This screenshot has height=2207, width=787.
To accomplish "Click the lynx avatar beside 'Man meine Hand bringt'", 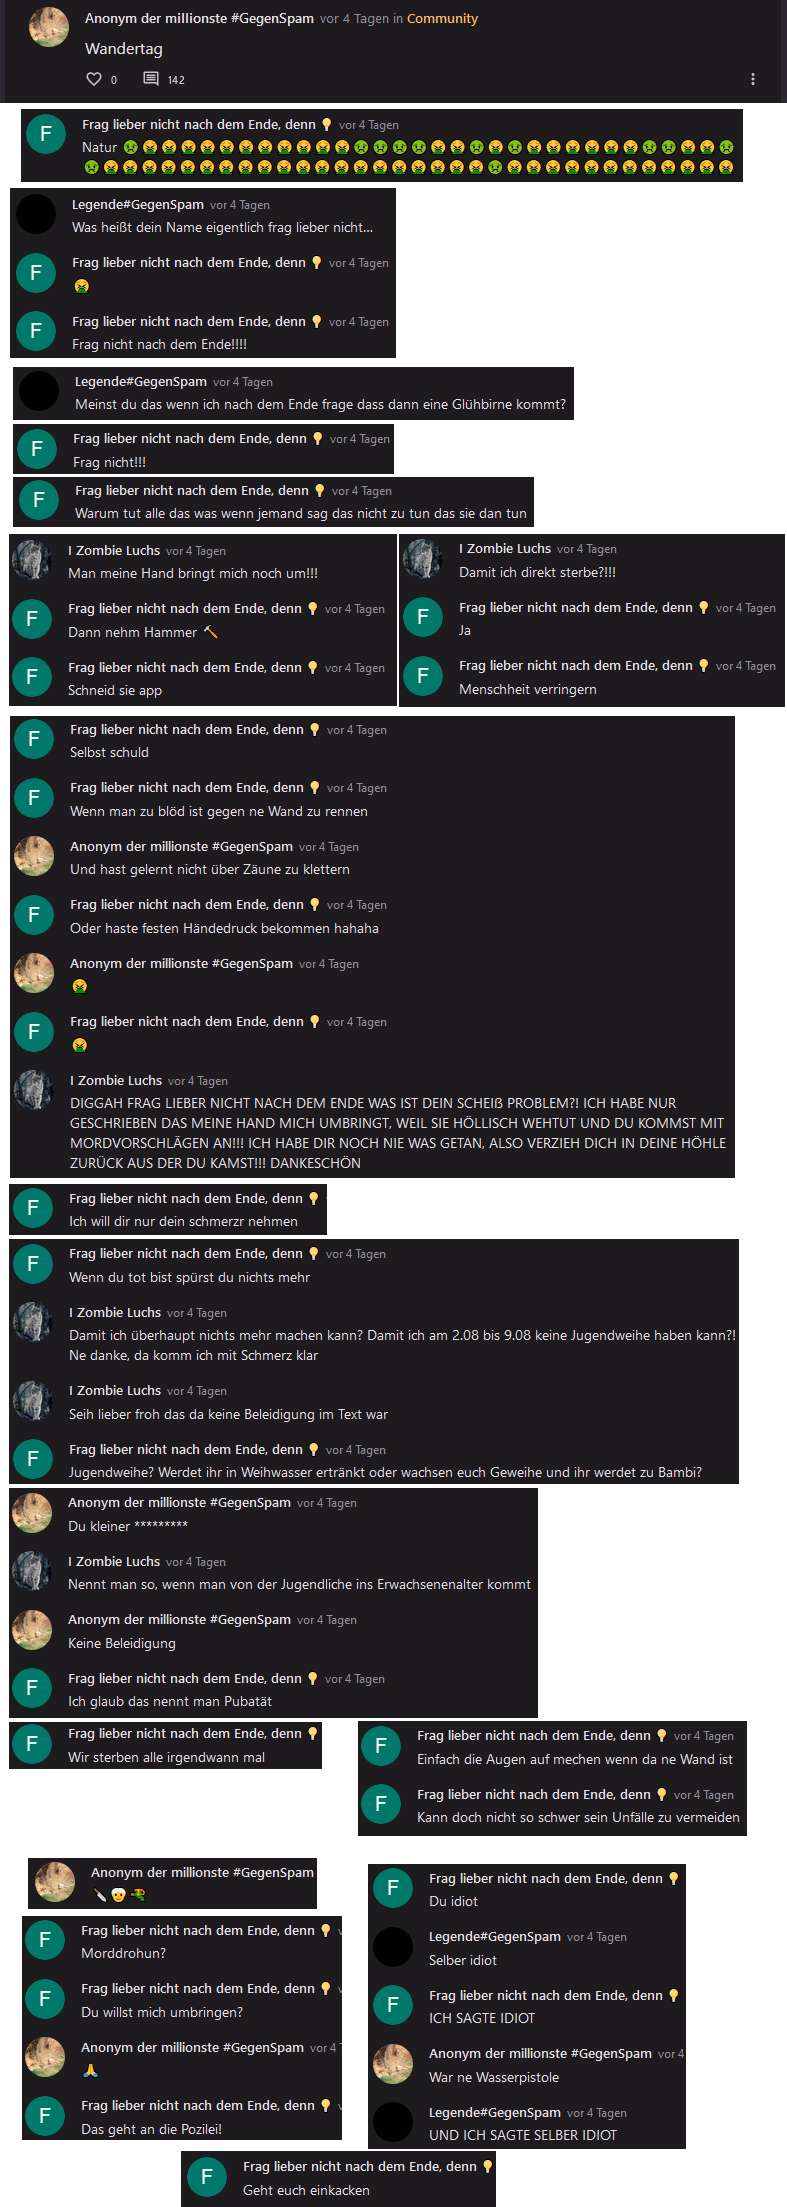I will click(32, 560).
